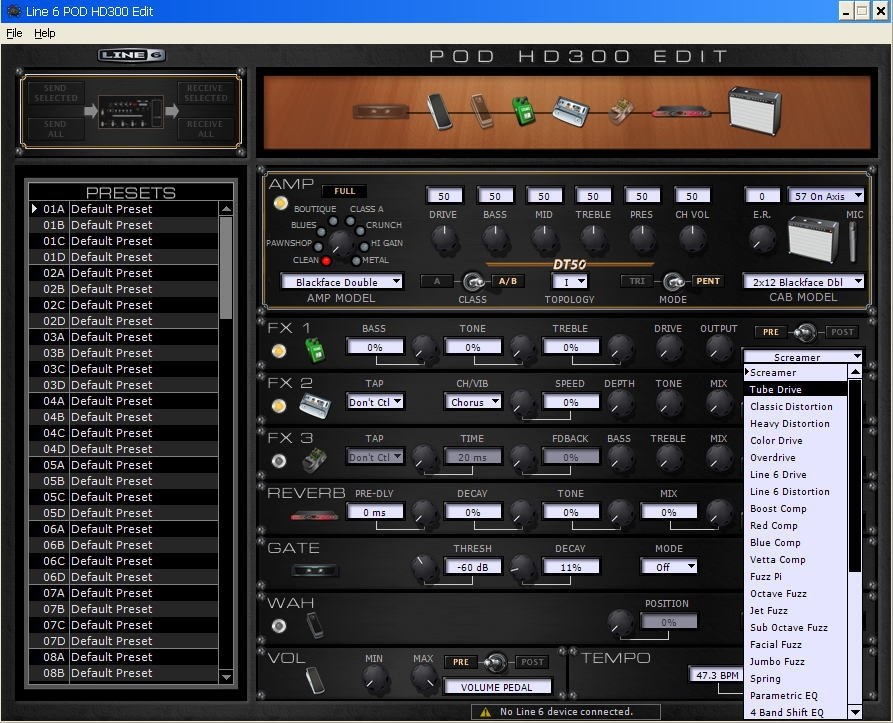Viewport: 893px width, 723px height.
Task: Click the cabinet image in the Amp section
Action: 813,239
